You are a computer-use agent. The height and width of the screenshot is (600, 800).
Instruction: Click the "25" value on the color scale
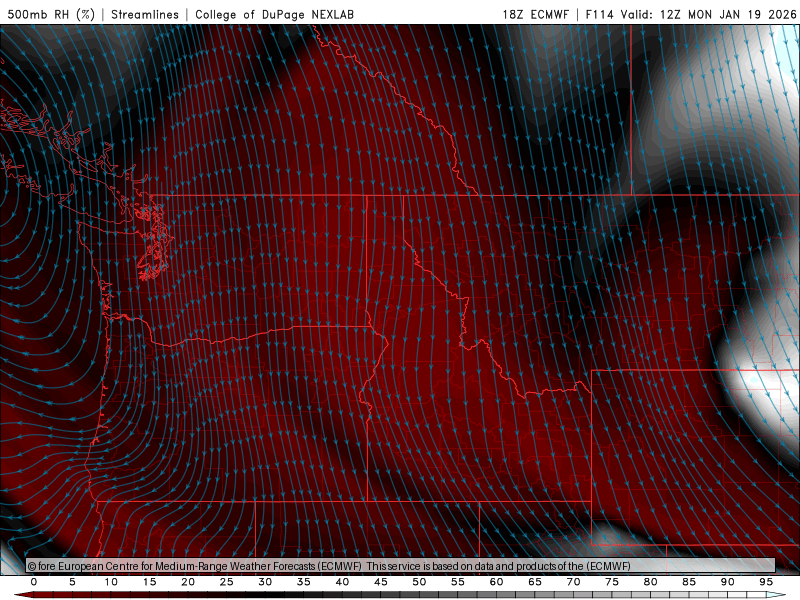[x=227, y=582]
